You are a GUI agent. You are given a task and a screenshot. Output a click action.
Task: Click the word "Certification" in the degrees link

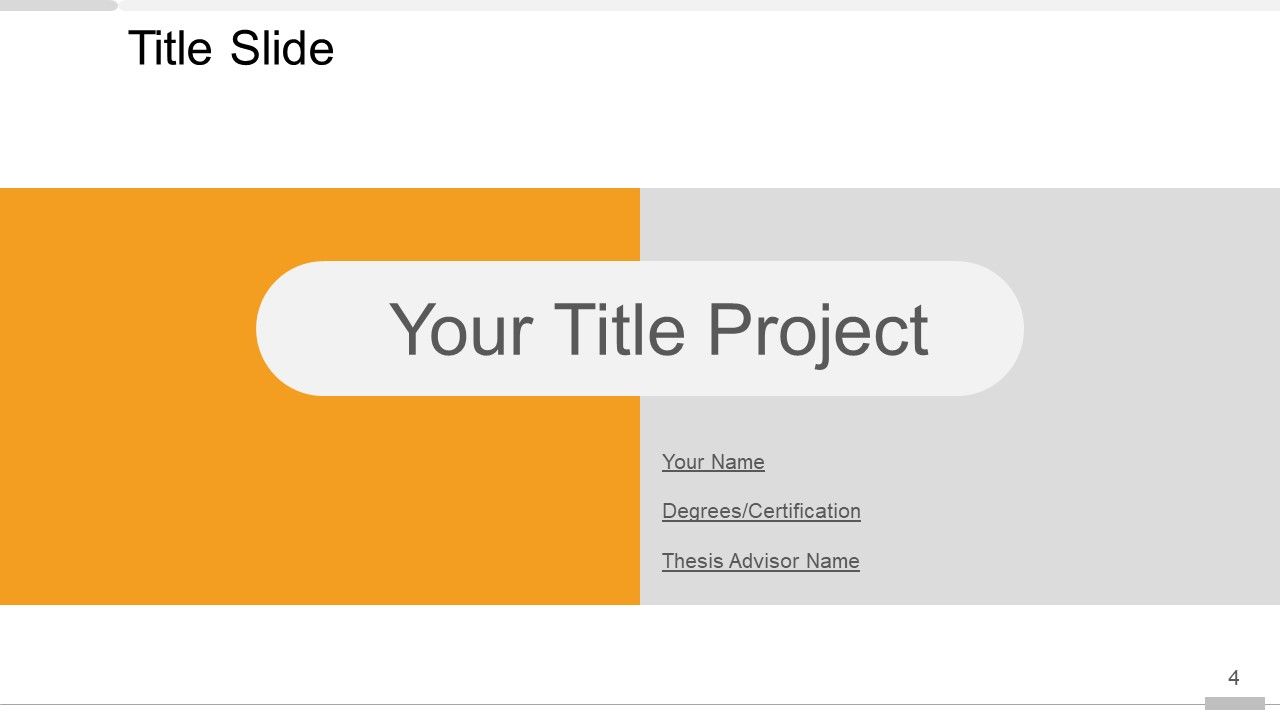[x=804, y=511]
